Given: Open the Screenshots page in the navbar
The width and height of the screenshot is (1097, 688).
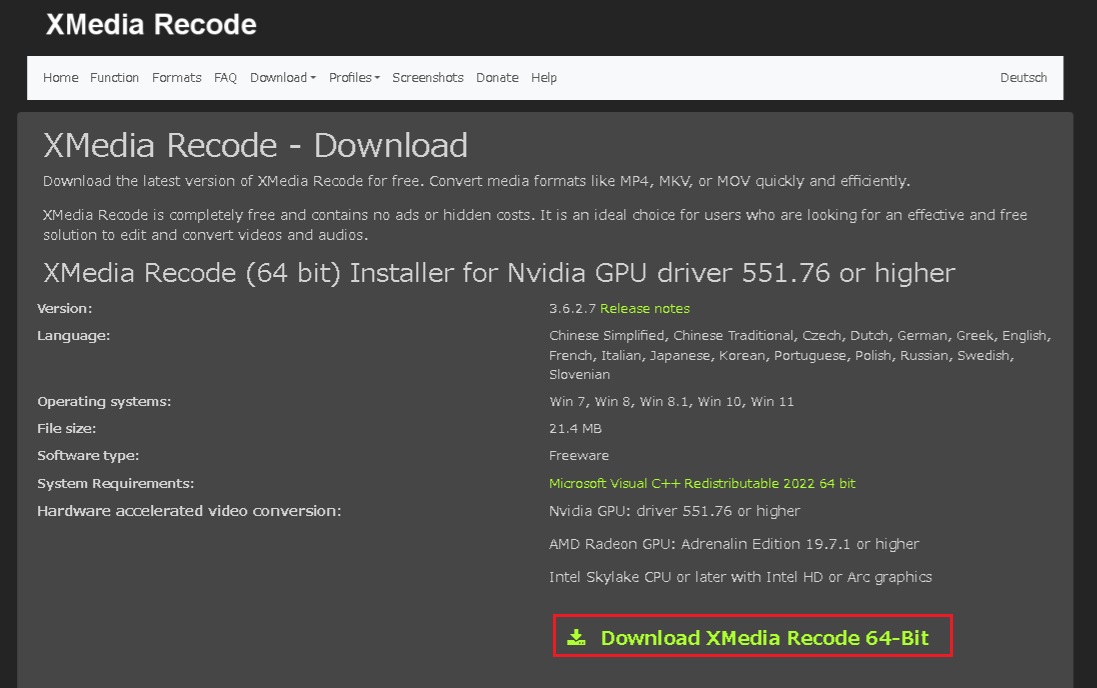Looking at the screenshot, I should (x=427, y=78).
